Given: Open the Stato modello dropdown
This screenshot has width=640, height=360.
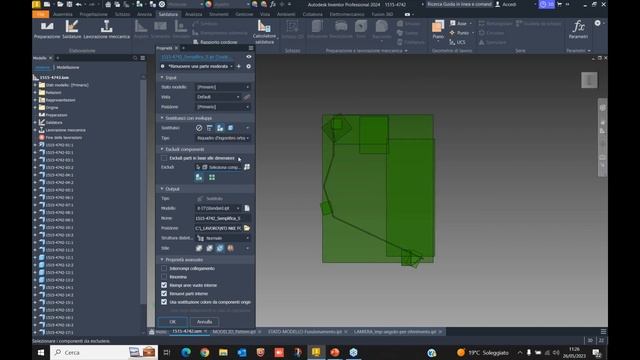Looking at the screenshot, I should [223, 87].
